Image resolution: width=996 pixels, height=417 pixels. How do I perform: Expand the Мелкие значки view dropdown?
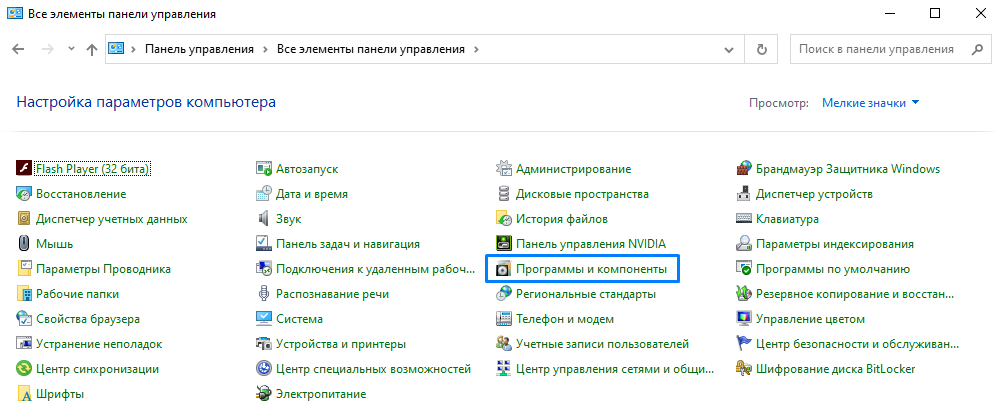[870, 103]
